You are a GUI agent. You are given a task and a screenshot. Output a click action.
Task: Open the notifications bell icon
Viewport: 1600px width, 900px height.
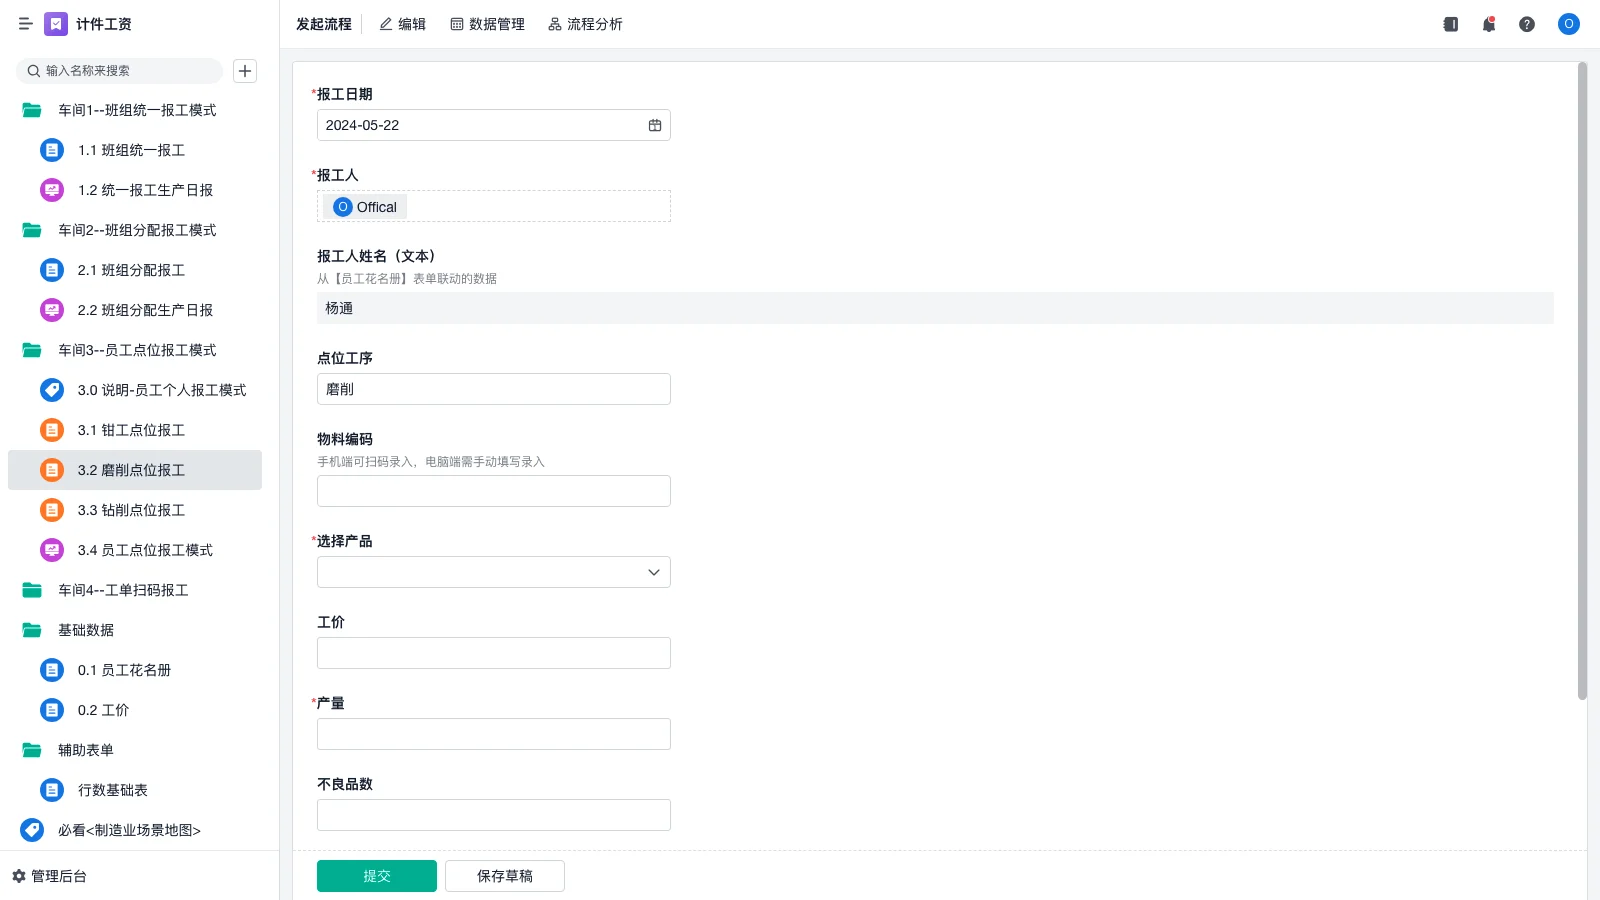1489,24
